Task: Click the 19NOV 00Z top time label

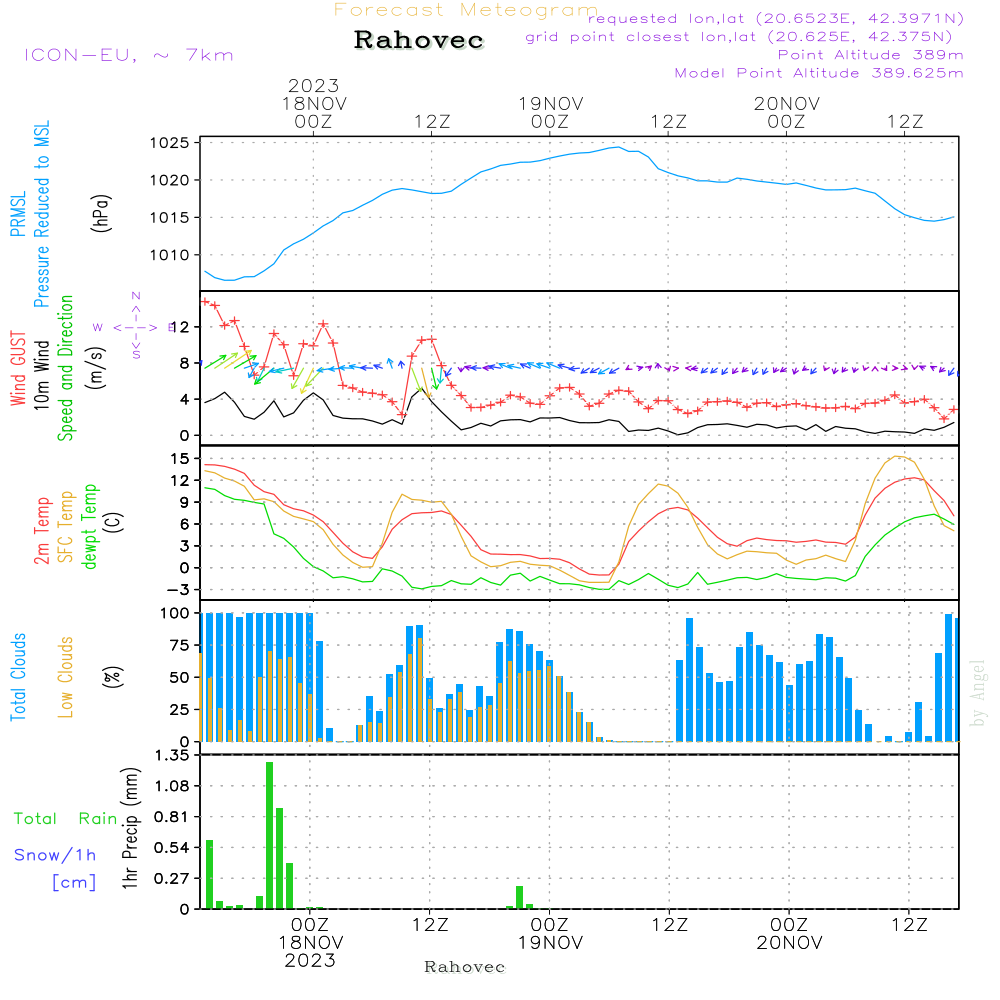Action: (550, 112)
